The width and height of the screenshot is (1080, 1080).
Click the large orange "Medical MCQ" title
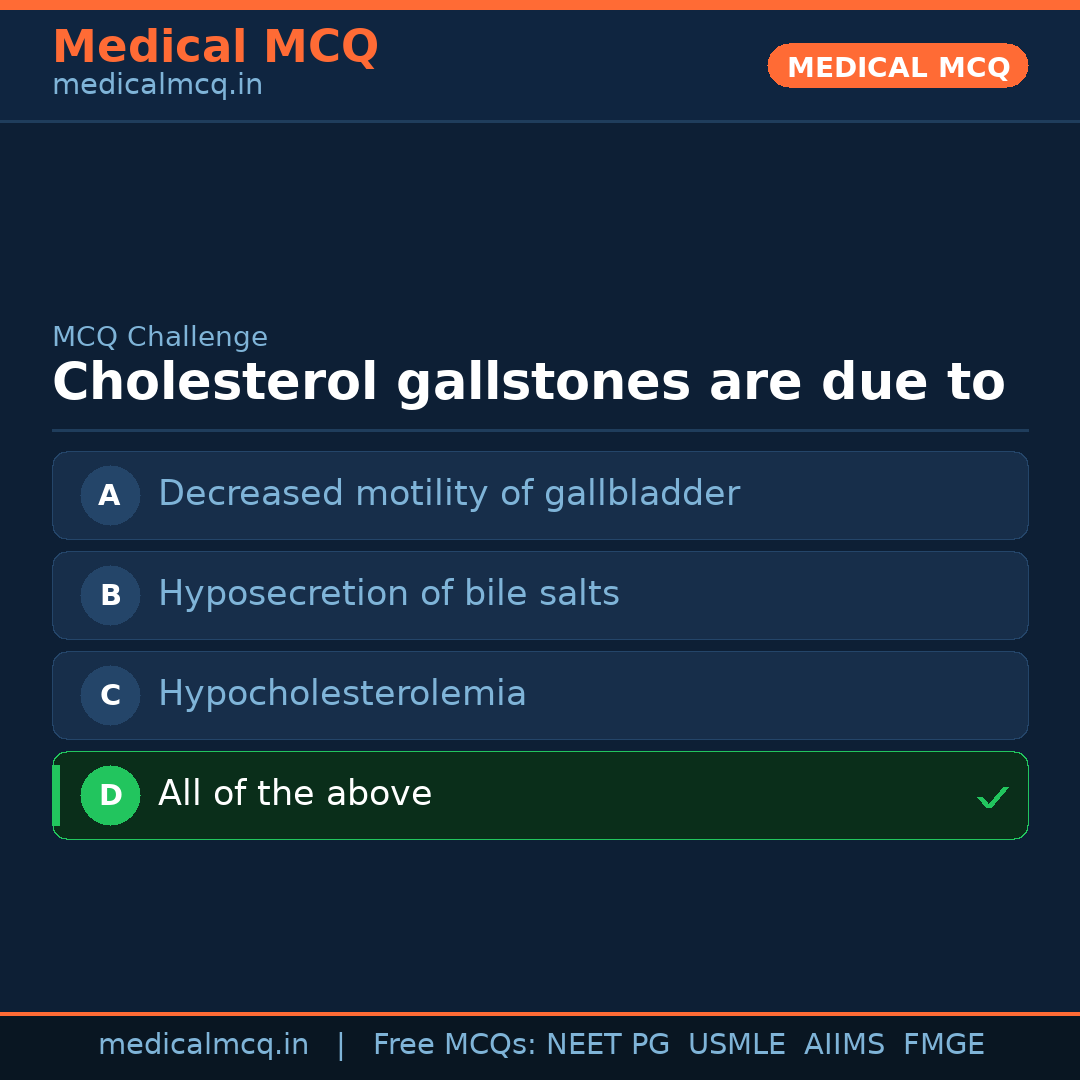(x=215, y=47)
